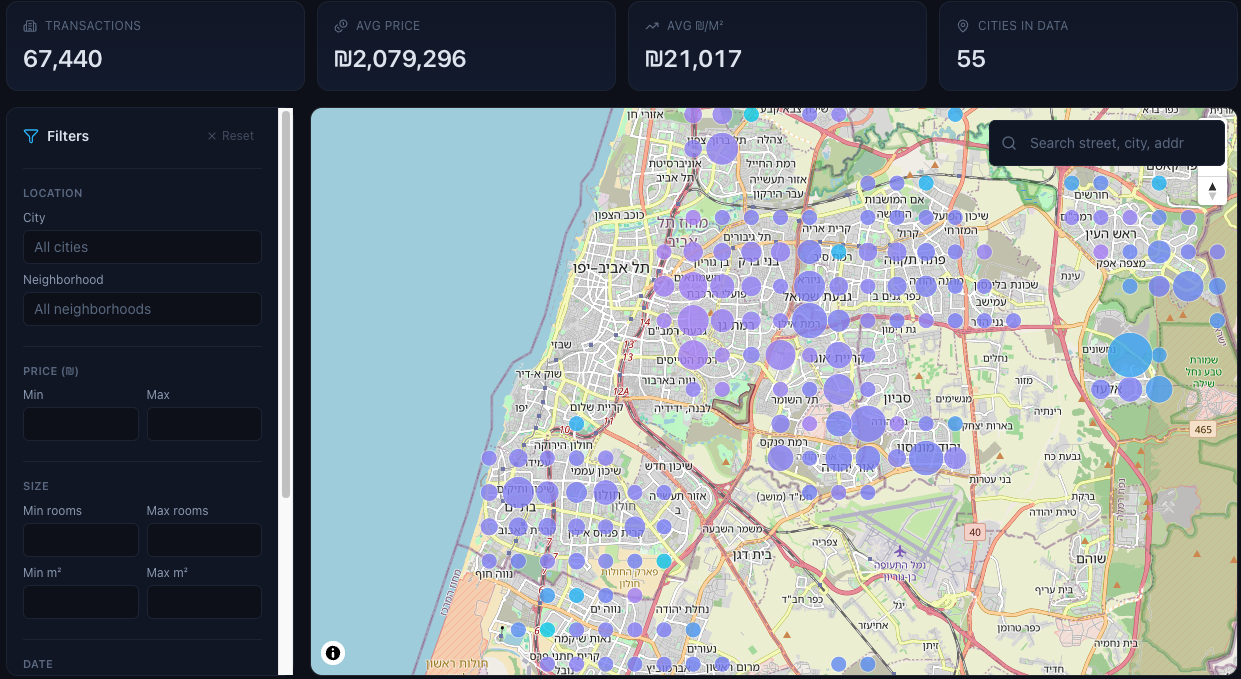Image resolution: width=1241 pixels, height=679 pixels.
Task: Focus the Price Max input field
Action: pos(204,424)
